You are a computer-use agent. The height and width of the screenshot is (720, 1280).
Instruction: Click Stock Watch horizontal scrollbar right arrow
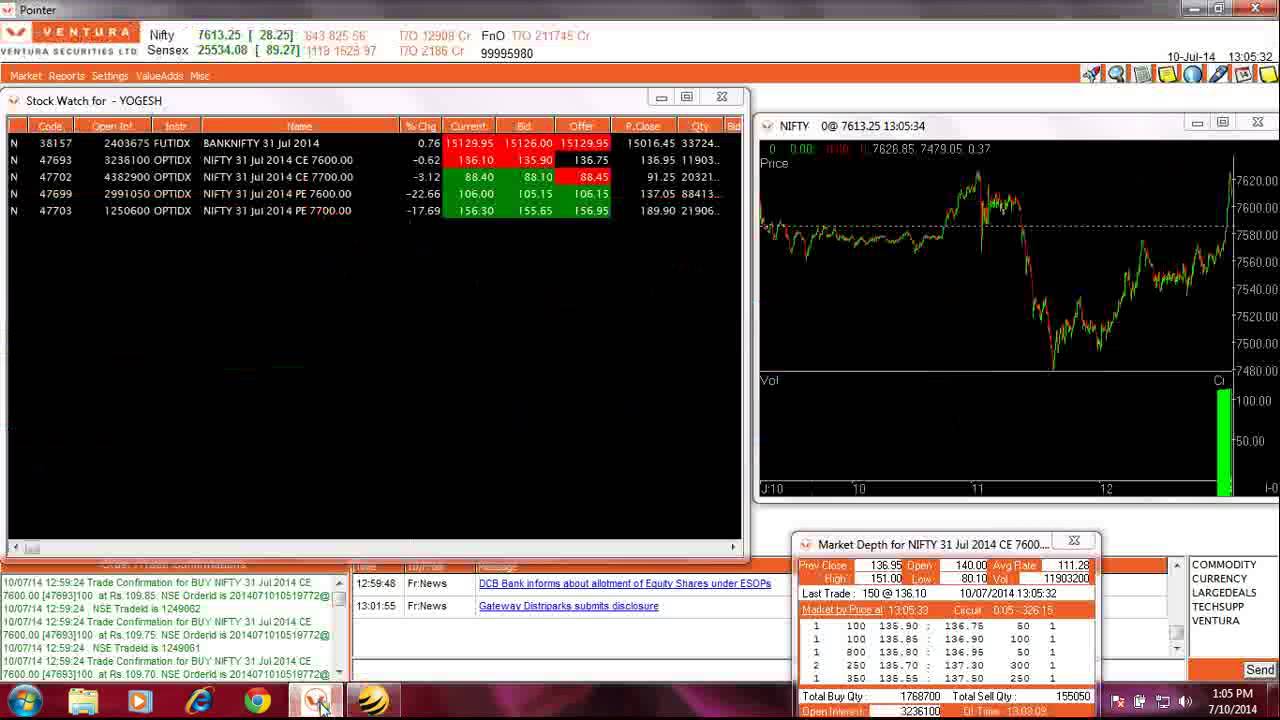click(x=734, y=547)
